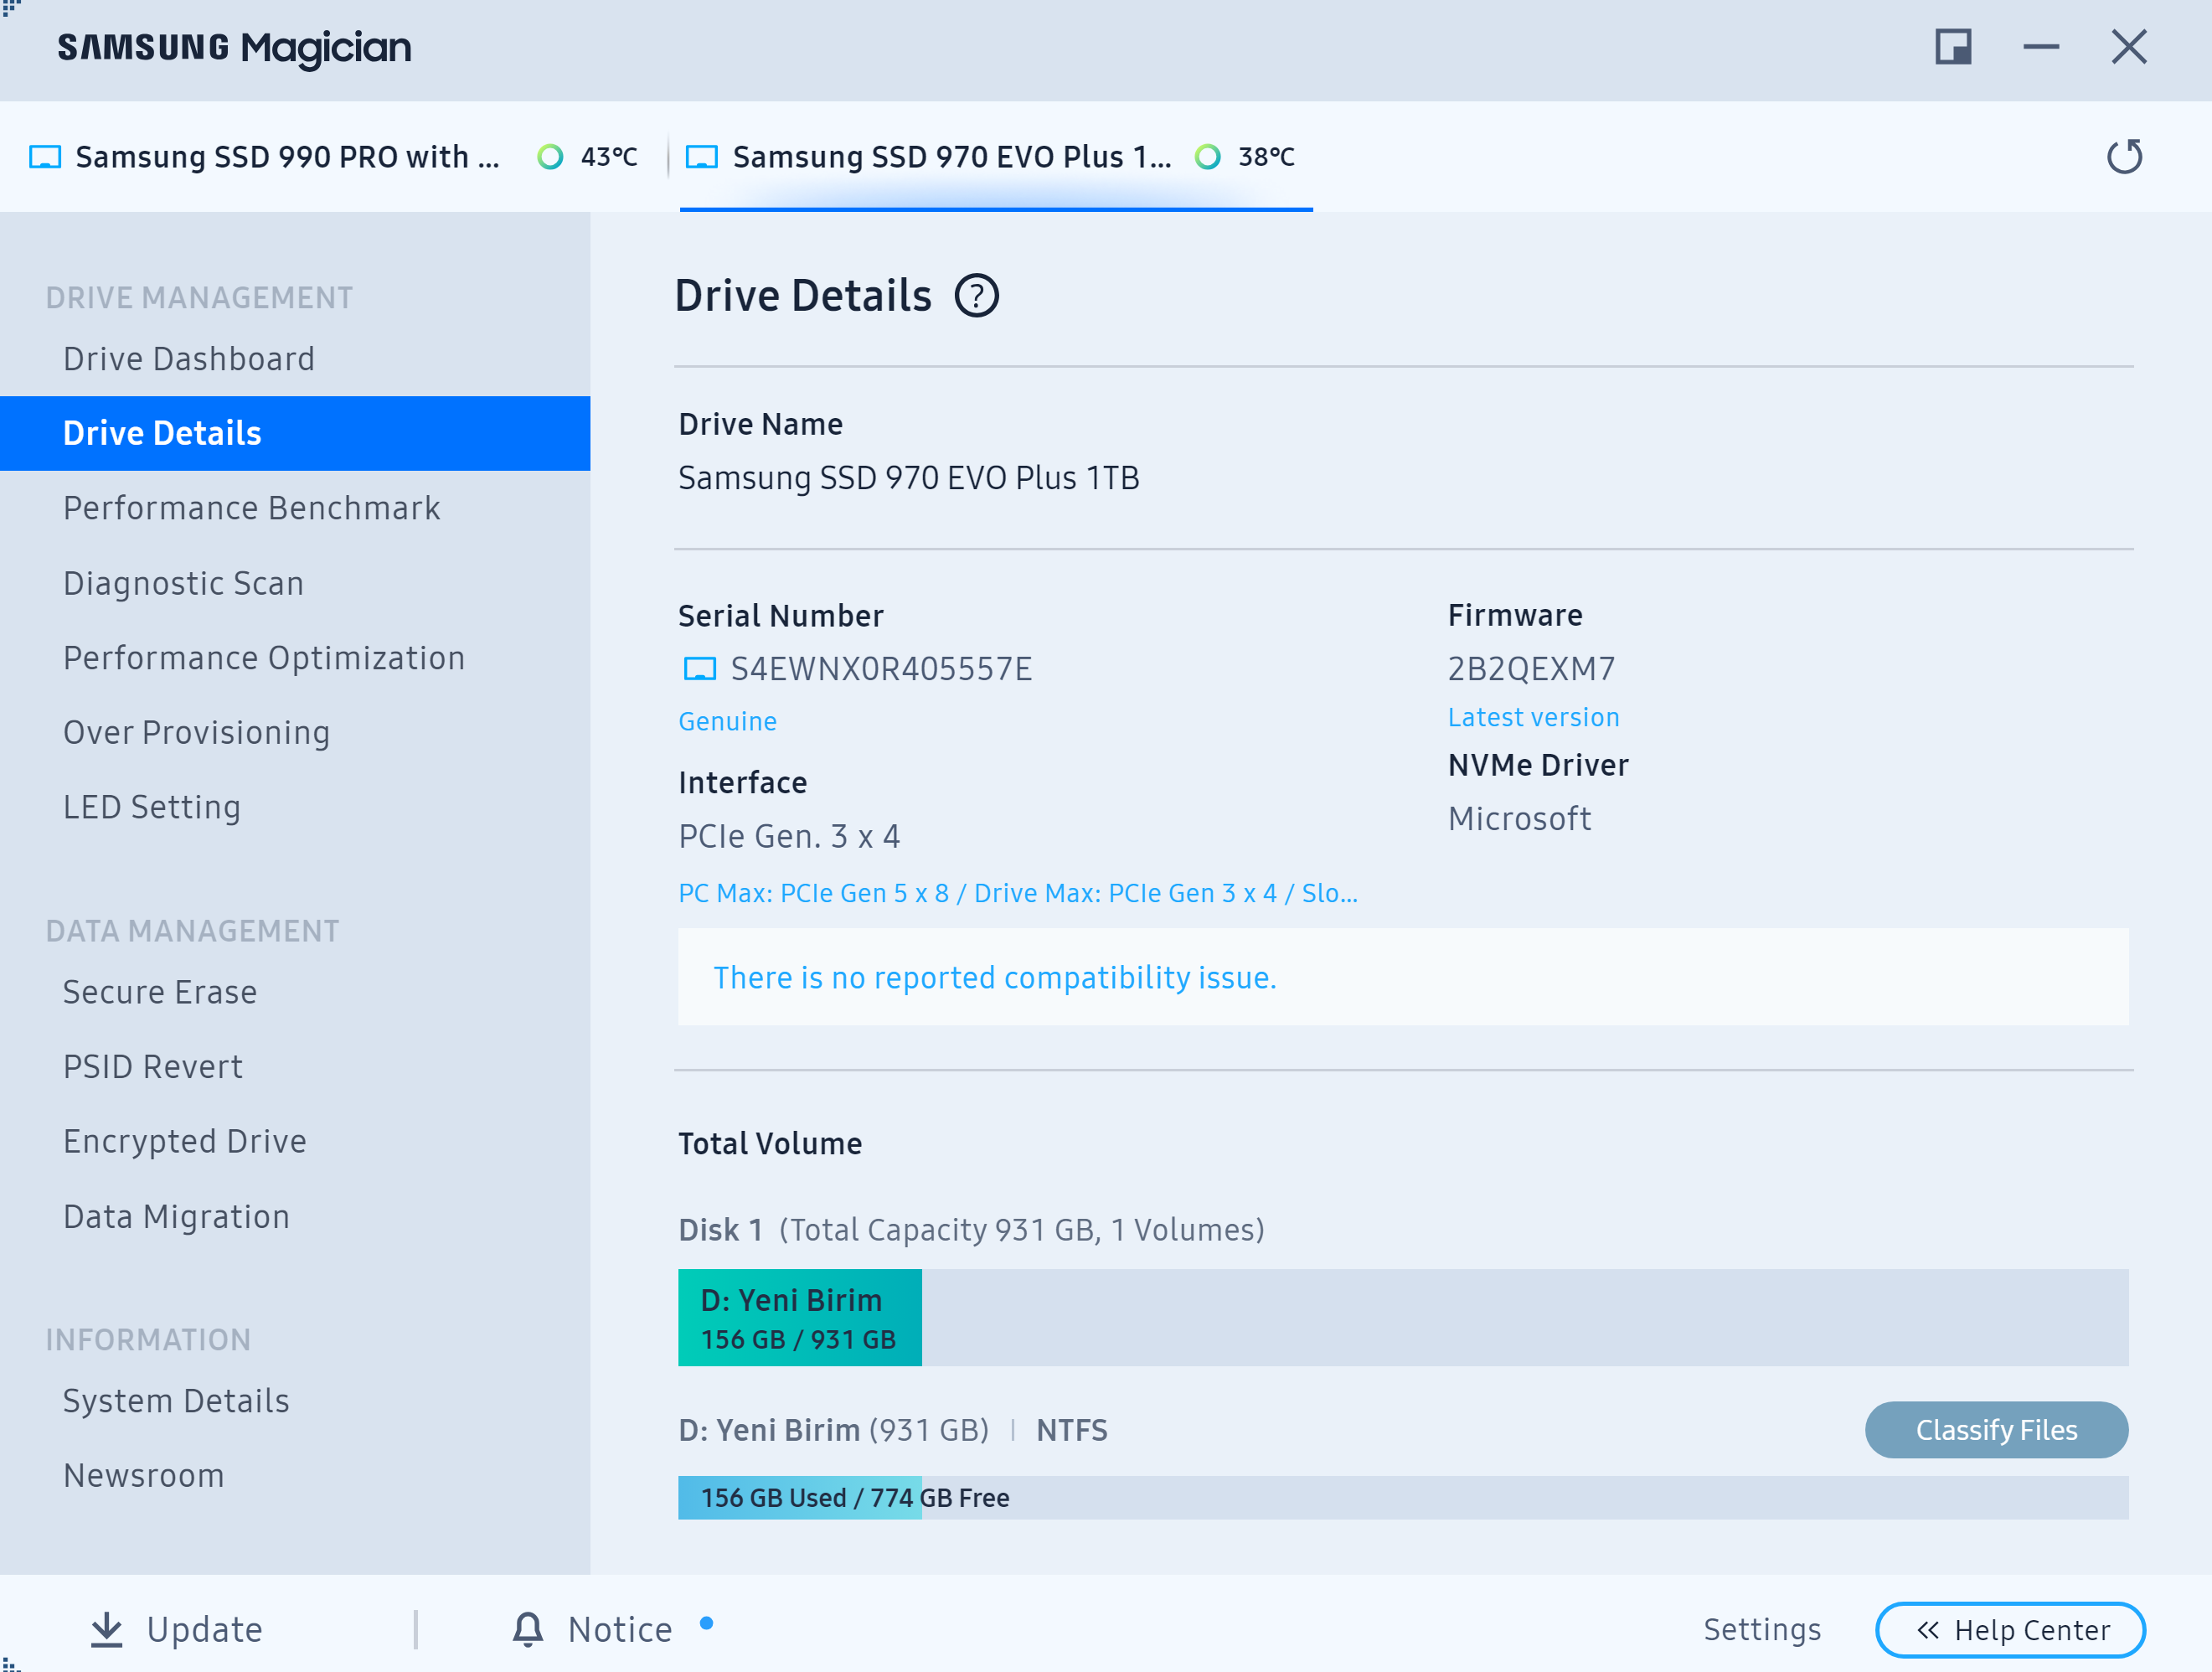Click the refresh drives icon
Screen dimensions: 2212x1672
tap(2124, 156)
